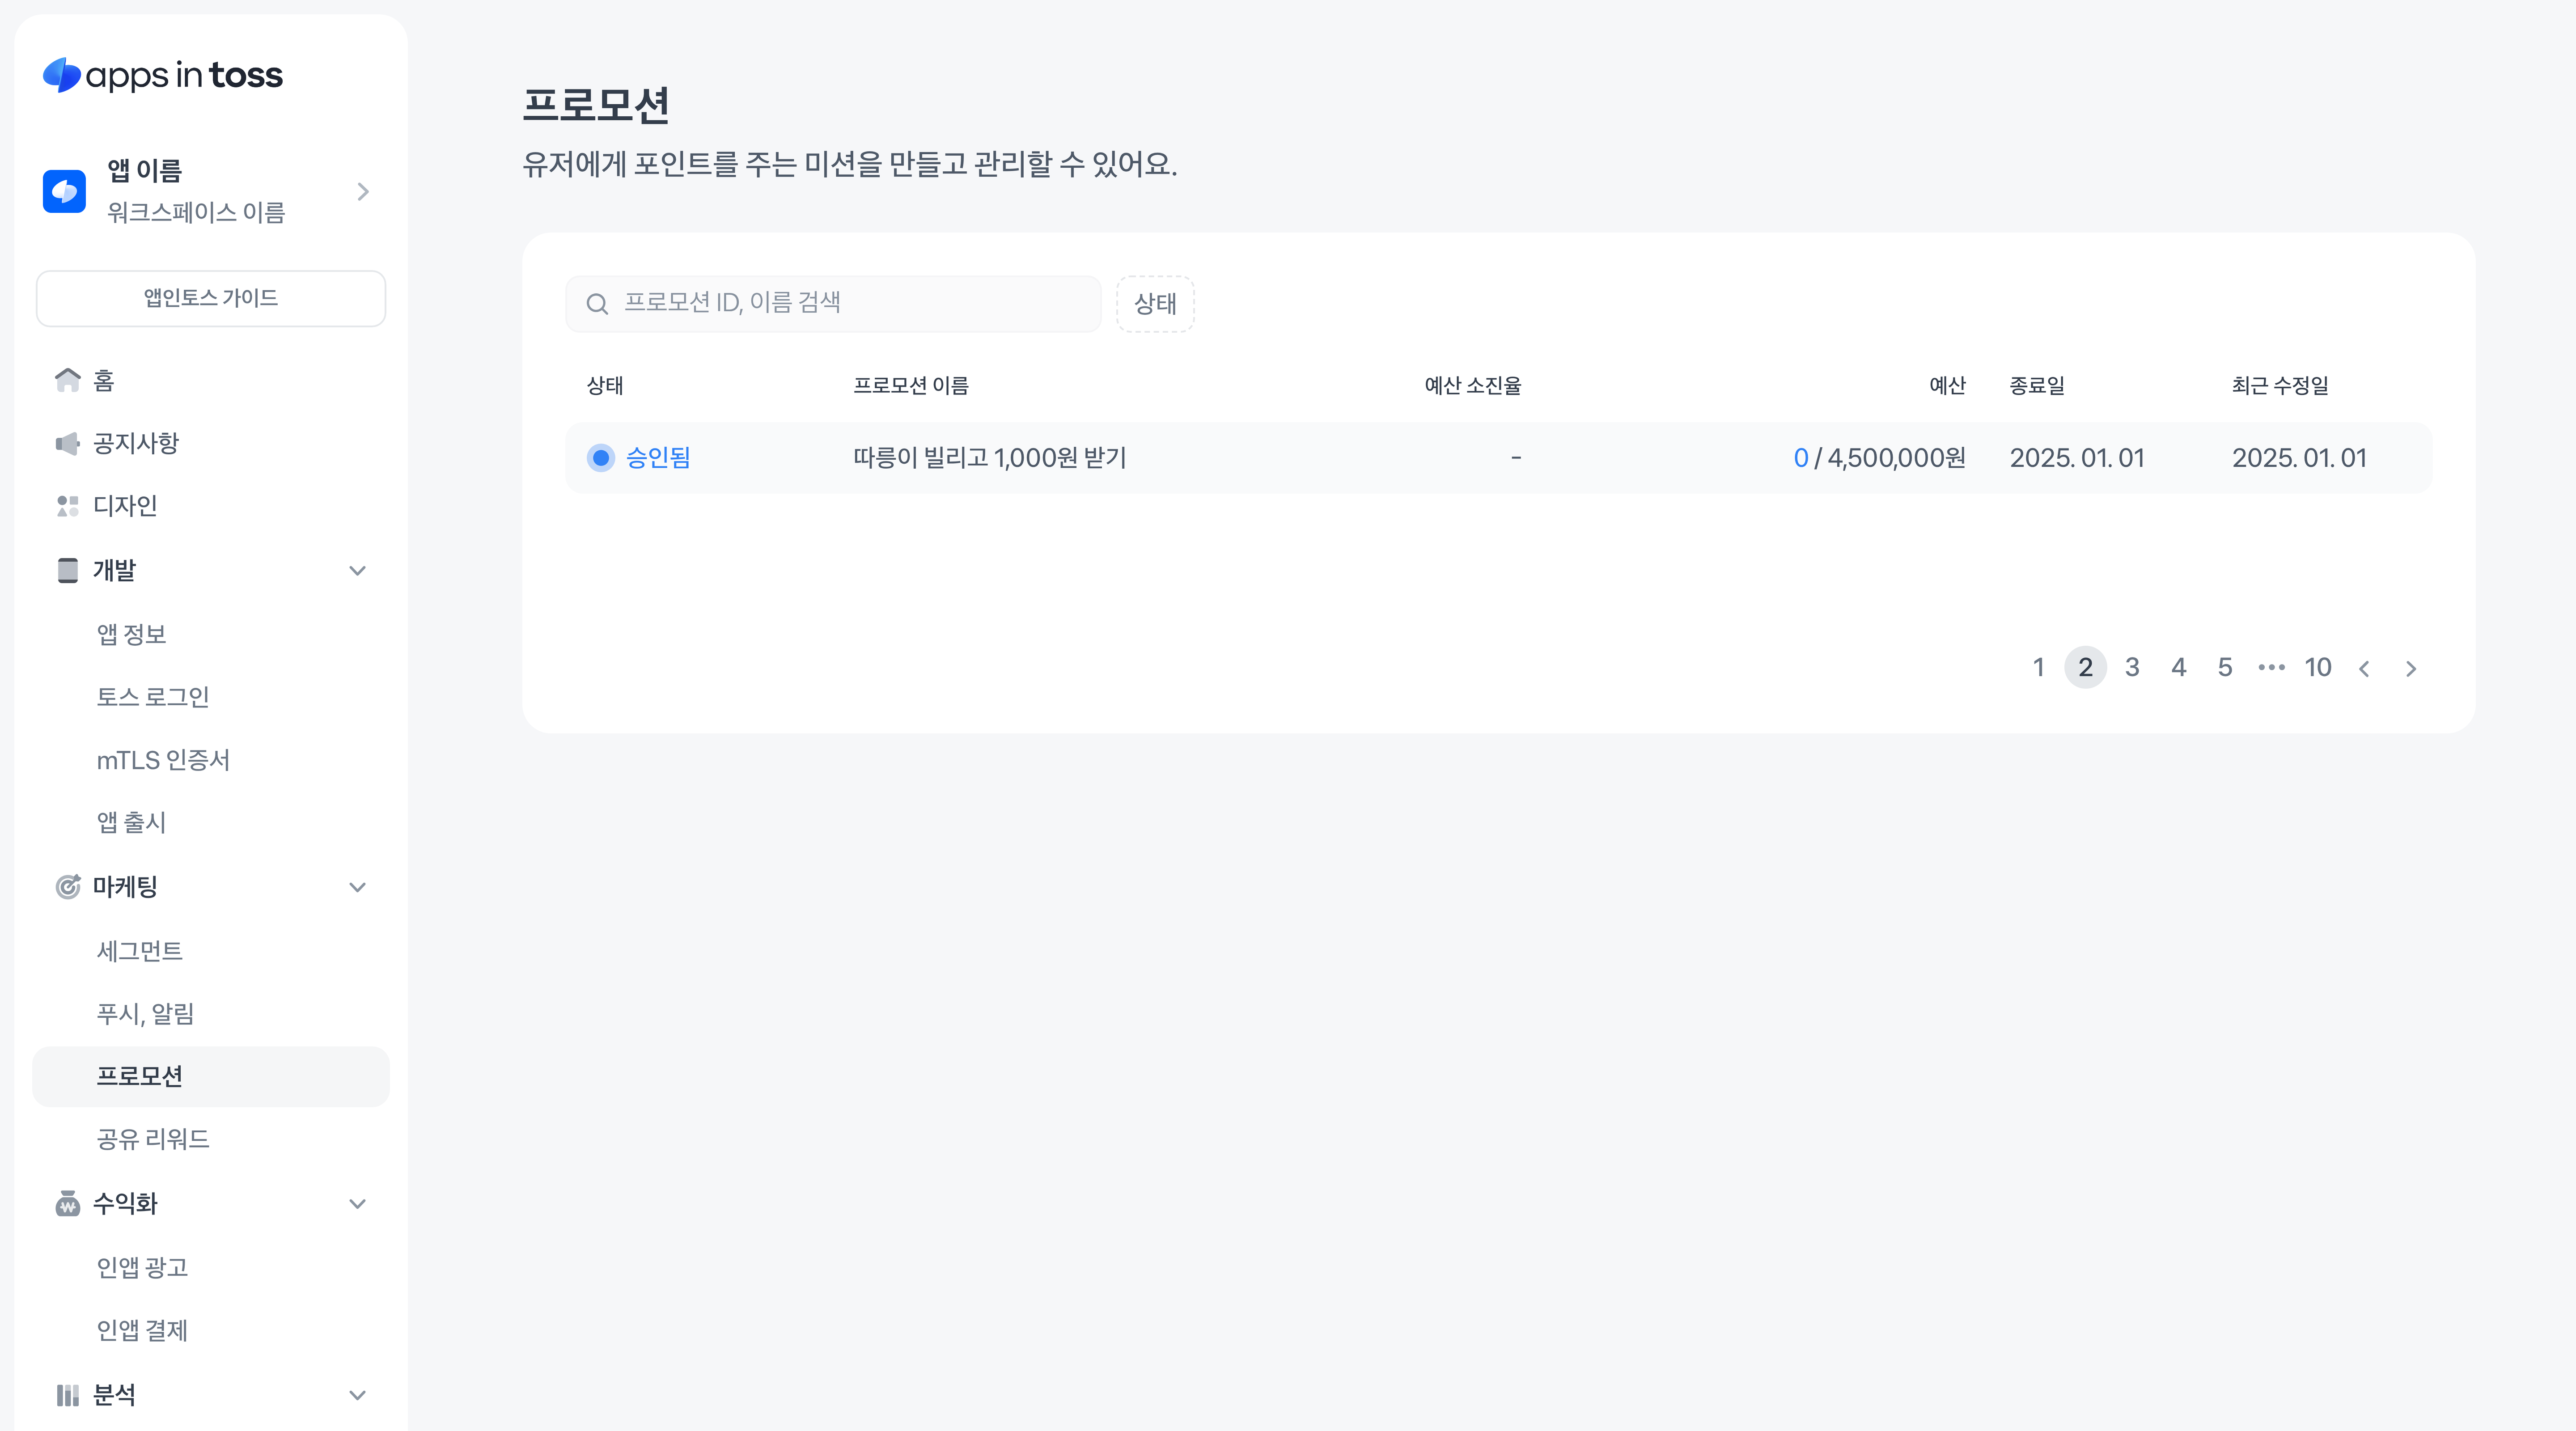This screenshot has height=1431, width=2576.
Task: Click the 분석 bar chart icon
Action: pyautogui.click(x=67, y=1395)
